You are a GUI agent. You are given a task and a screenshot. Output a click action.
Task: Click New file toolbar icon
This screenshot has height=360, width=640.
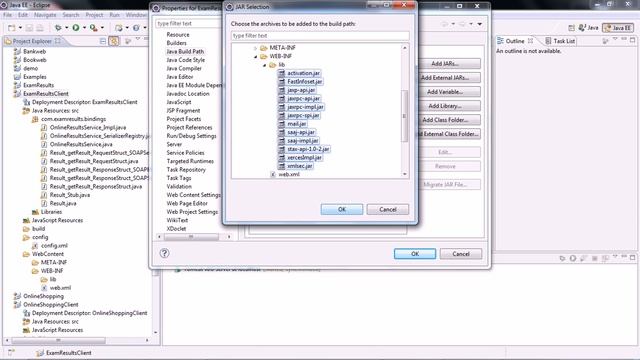pyautogui.click(x=11, y=28)
